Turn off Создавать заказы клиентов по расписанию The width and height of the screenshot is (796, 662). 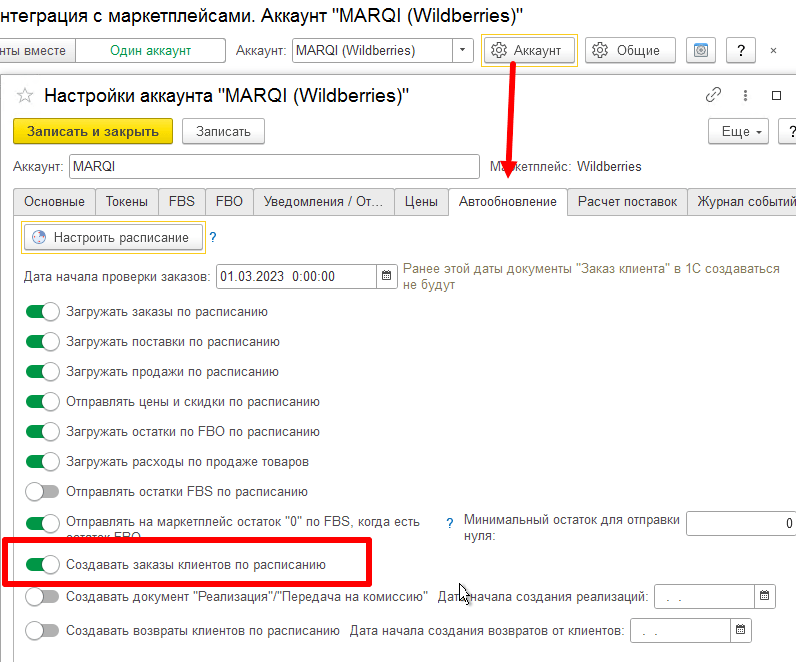point(42,565)
